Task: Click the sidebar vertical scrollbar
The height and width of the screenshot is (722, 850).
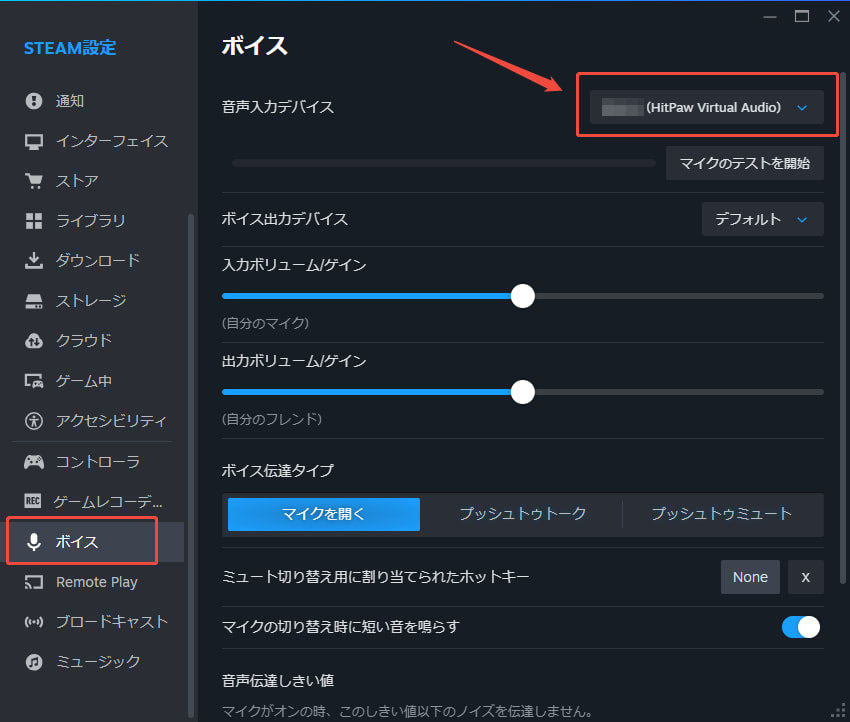Action: (x=190, y=466)
